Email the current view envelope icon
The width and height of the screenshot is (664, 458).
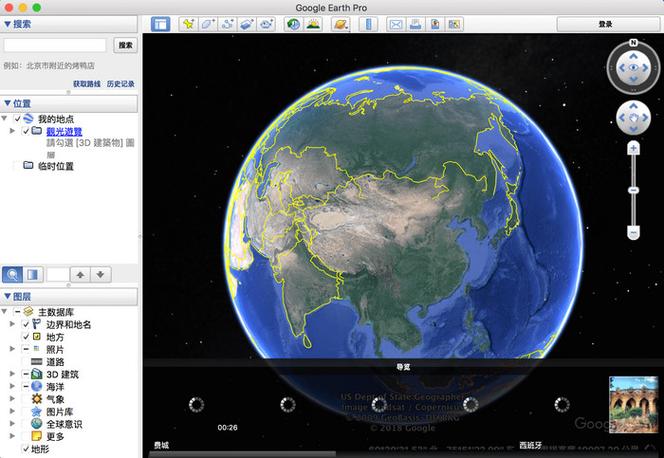click(x=396, y=24)
